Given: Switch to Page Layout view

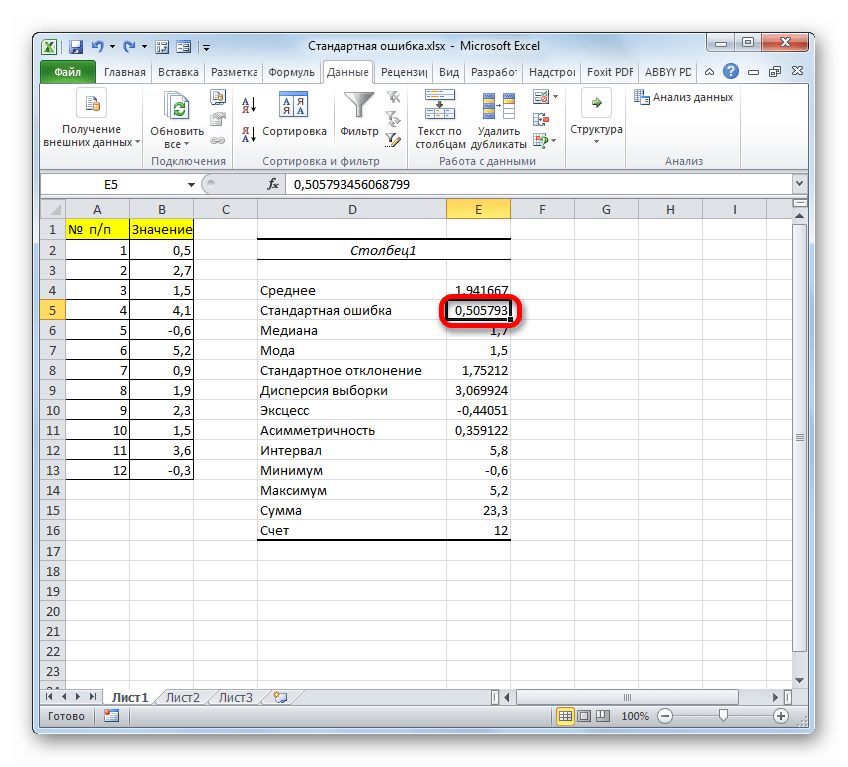Looking at the screenshot, I should click(584, 716).
